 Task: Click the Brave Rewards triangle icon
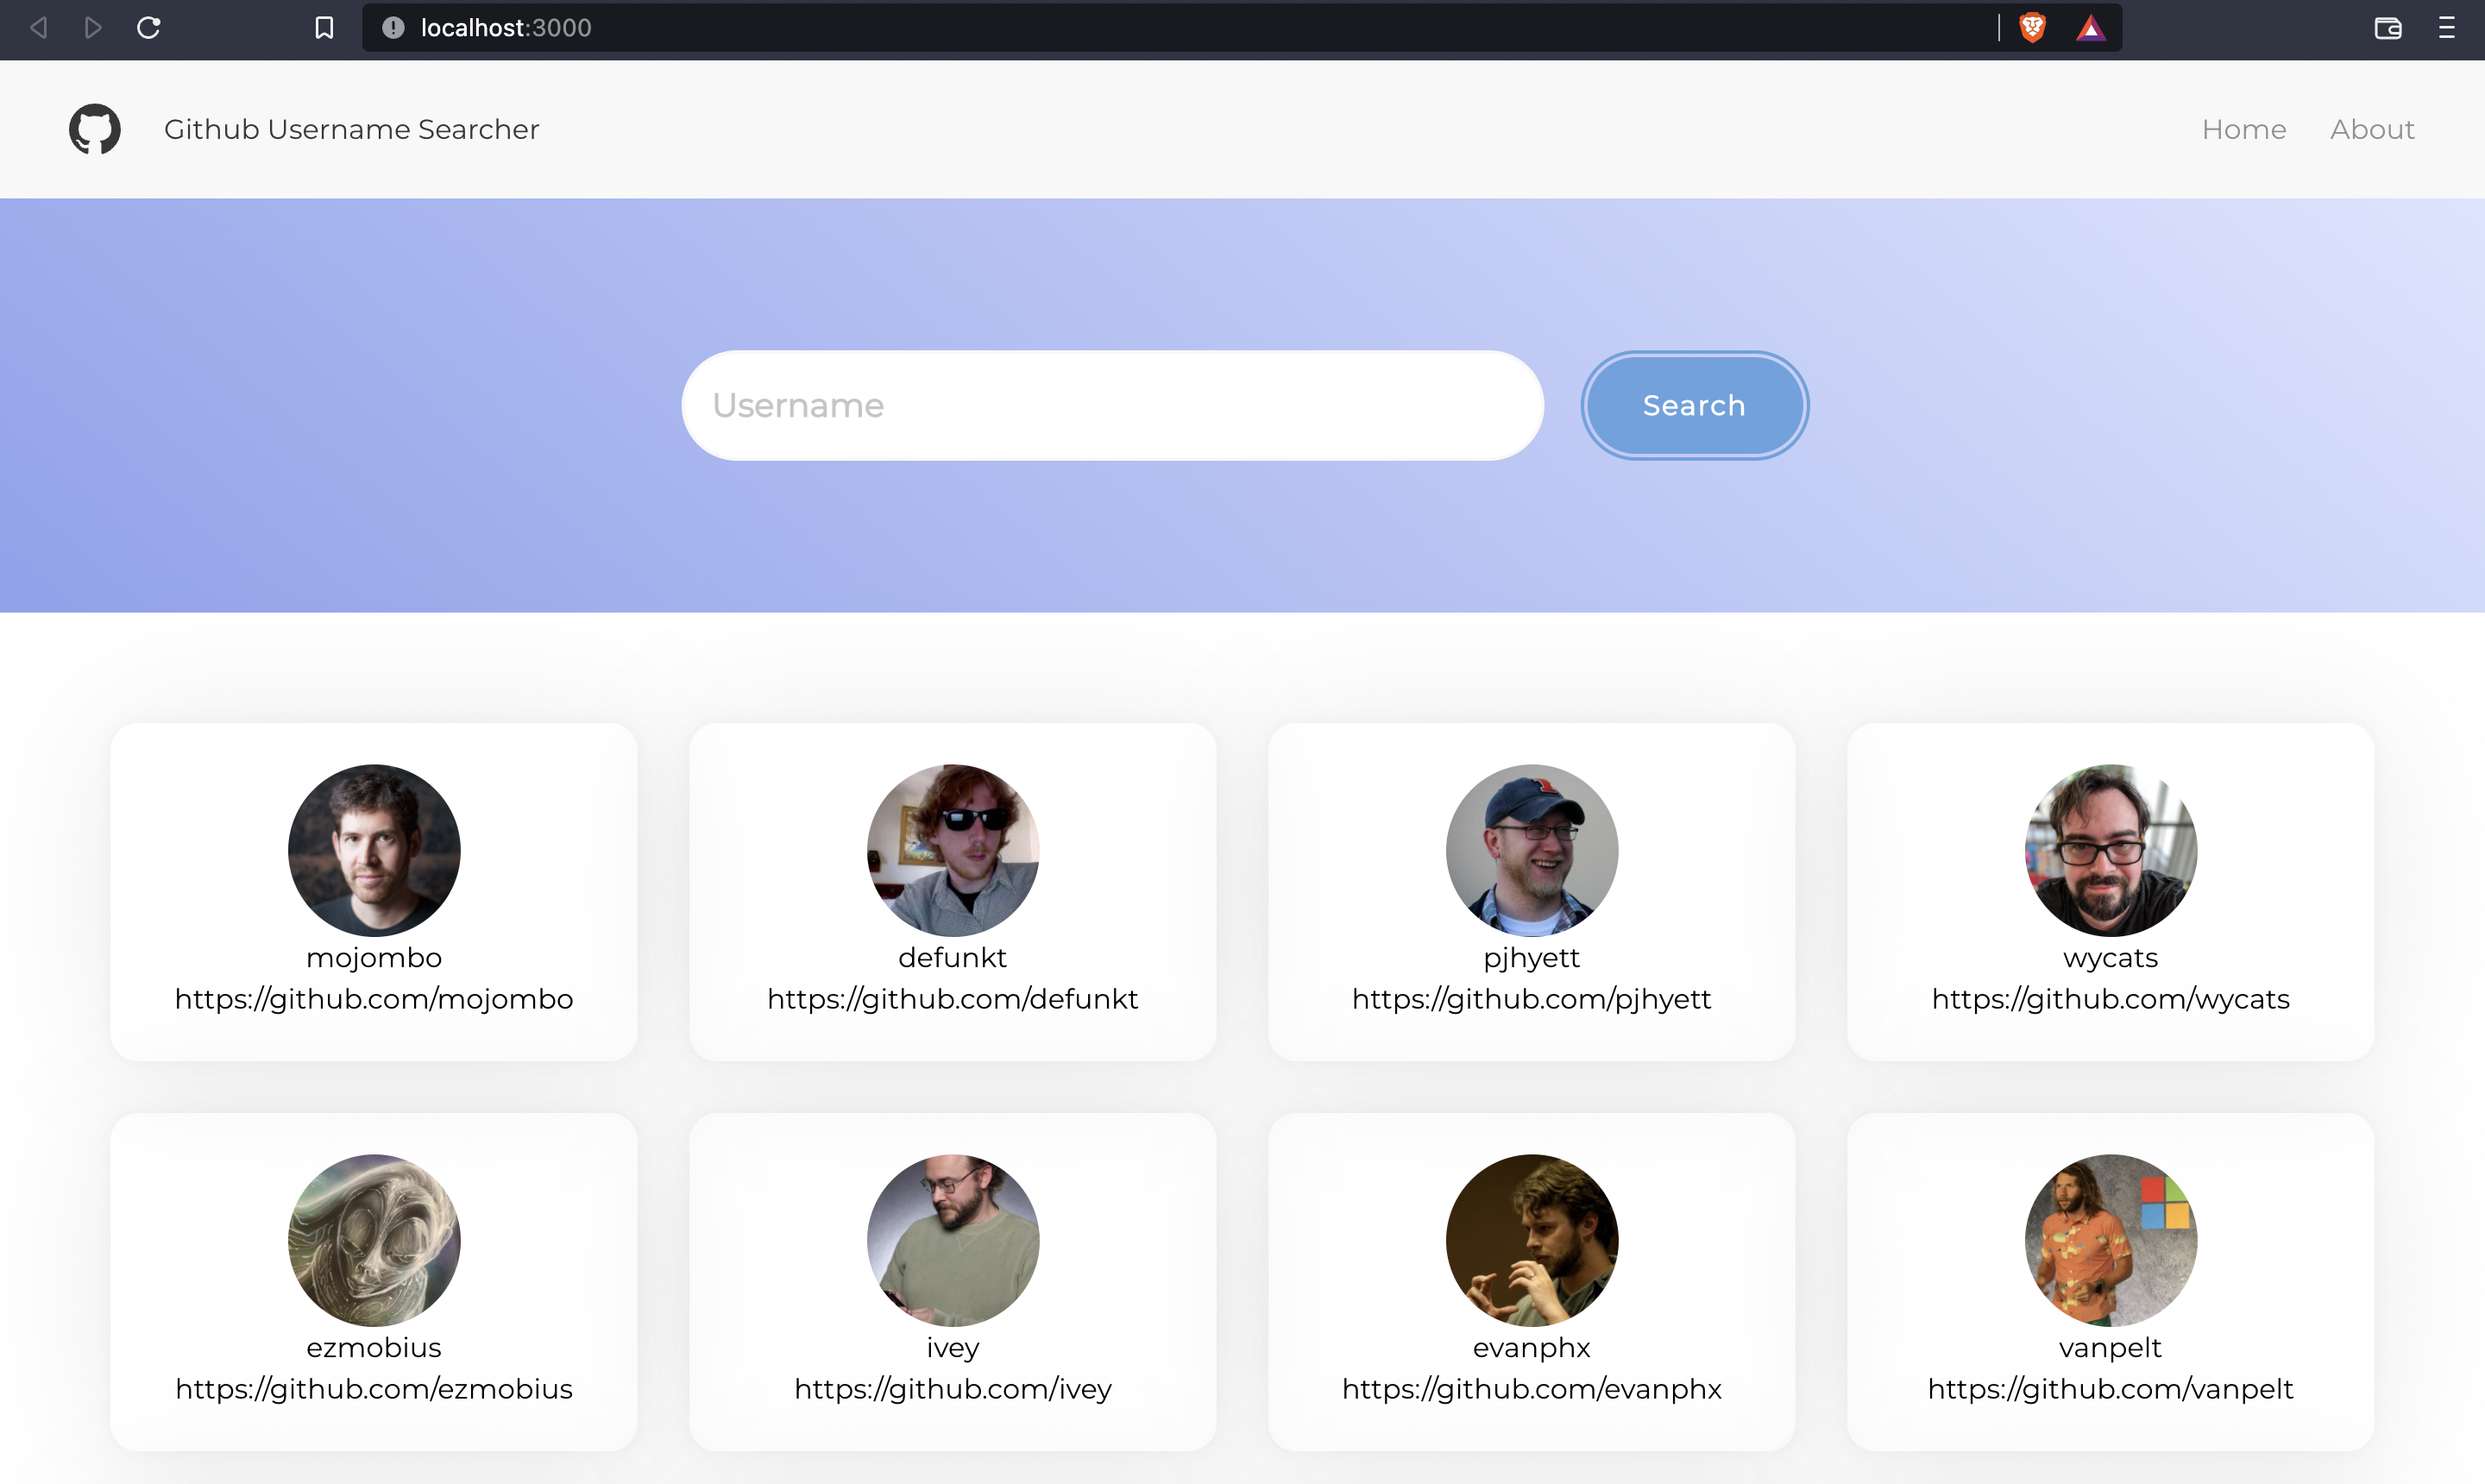point(2090,28)
